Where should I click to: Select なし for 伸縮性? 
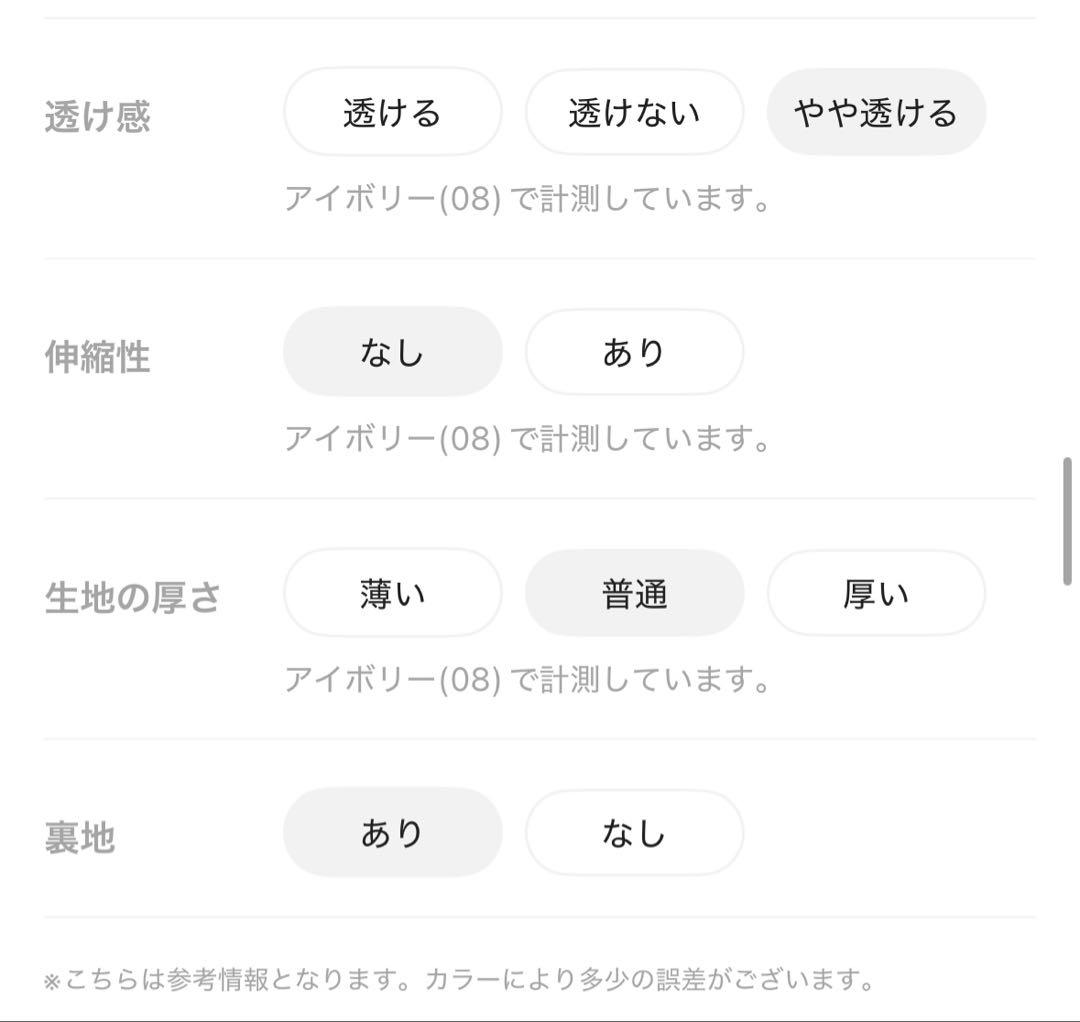(393, 352)
